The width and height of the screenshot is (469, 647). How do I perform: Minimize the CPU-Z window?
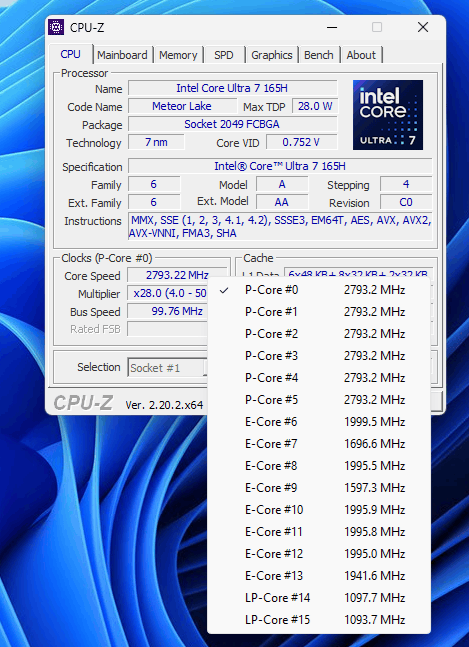click(332, 28)
